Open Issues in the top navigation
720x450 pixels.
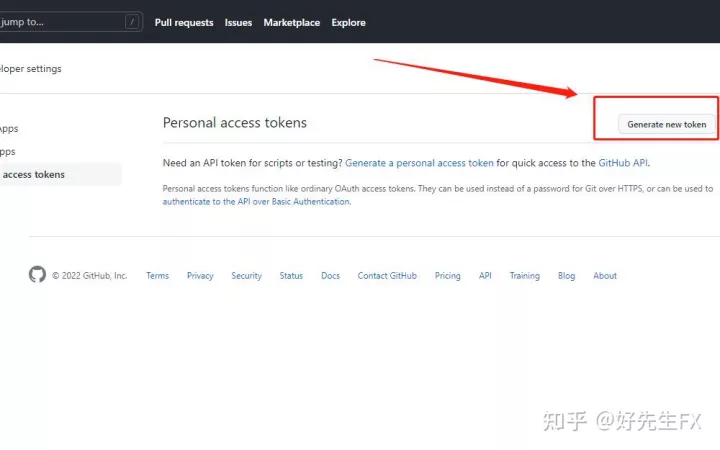pyautogui.click(x=238, y=22)
